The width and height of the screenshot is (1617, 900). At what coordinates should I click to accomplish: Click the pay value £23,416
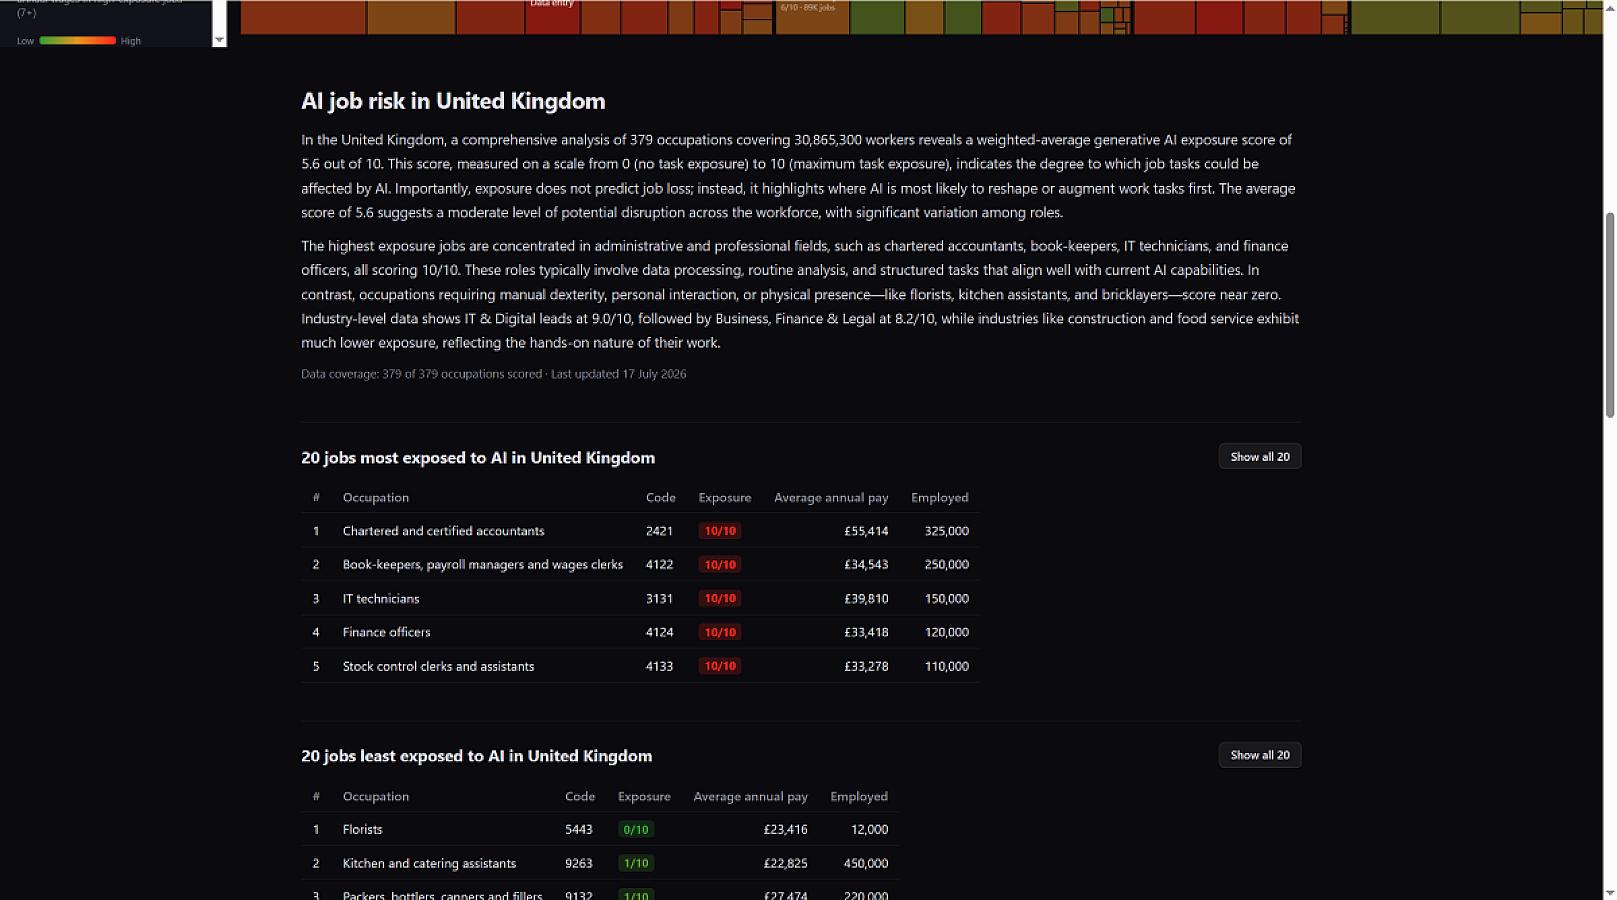[785, 829]
